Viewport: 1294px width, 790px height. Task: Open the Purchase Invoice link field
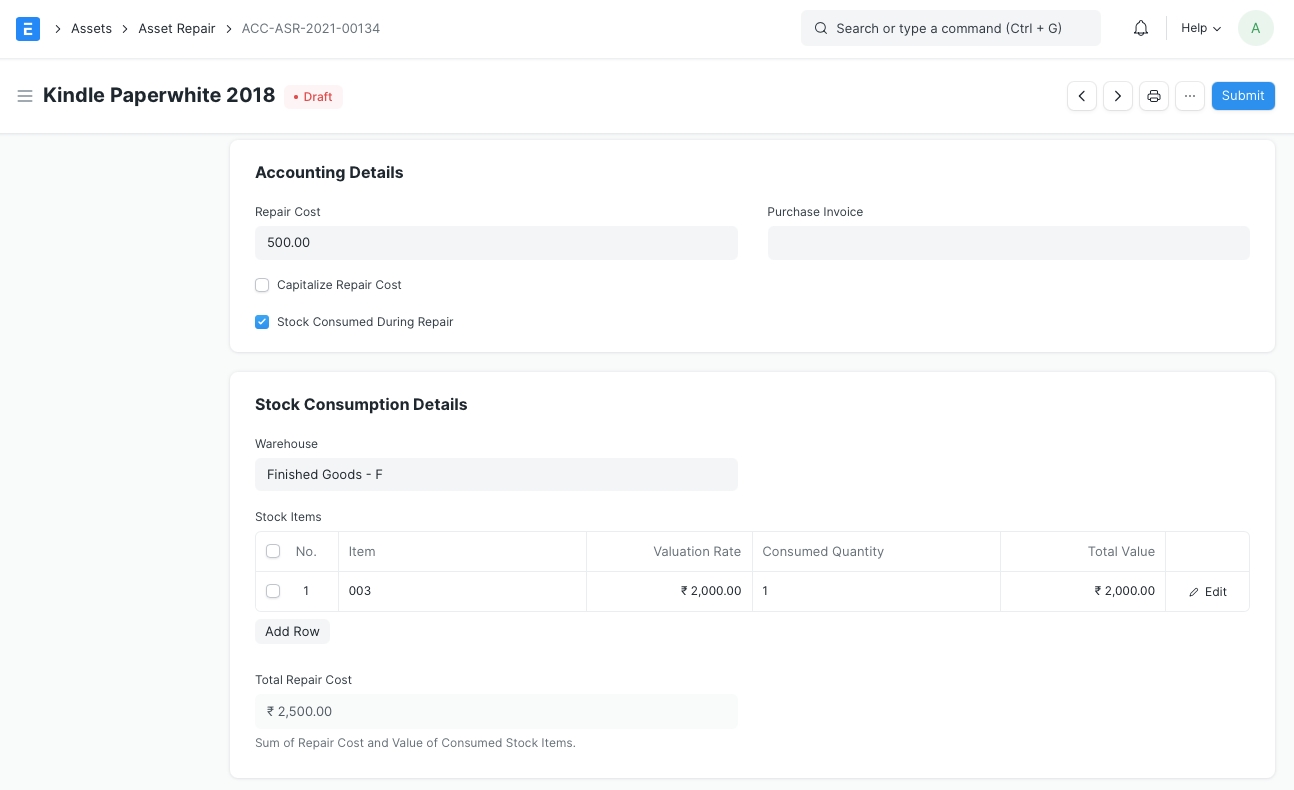[x=1008, y=243]
